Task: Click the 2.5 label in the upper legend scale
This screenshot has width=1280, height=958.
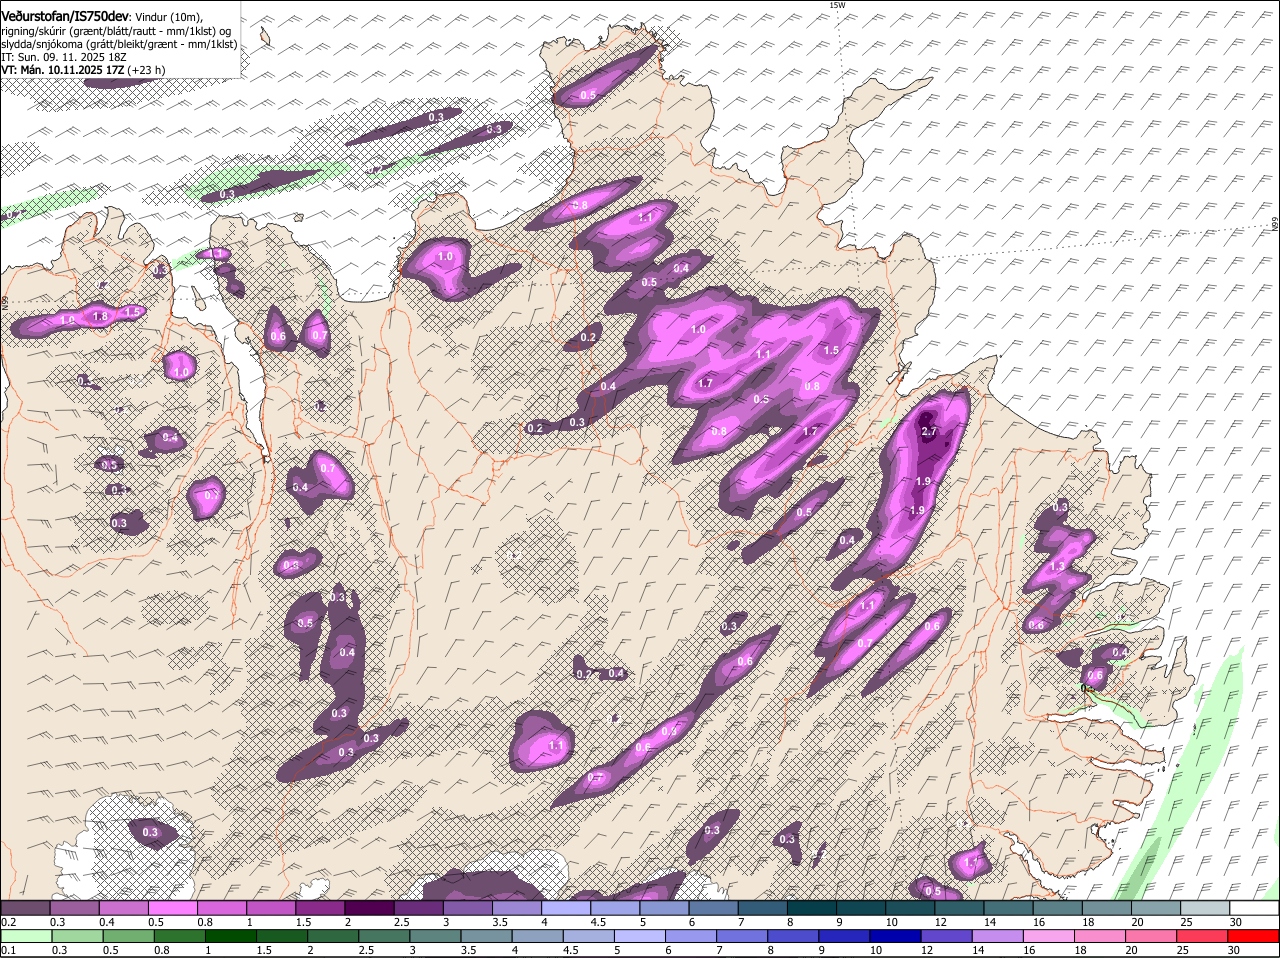Action: point(401,921)
